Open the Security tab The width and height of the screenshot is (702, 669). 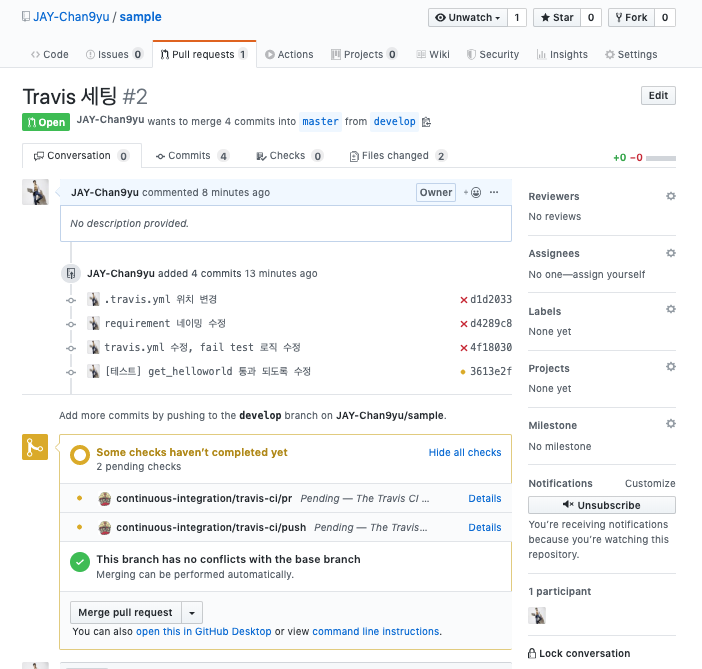(493, 55)
